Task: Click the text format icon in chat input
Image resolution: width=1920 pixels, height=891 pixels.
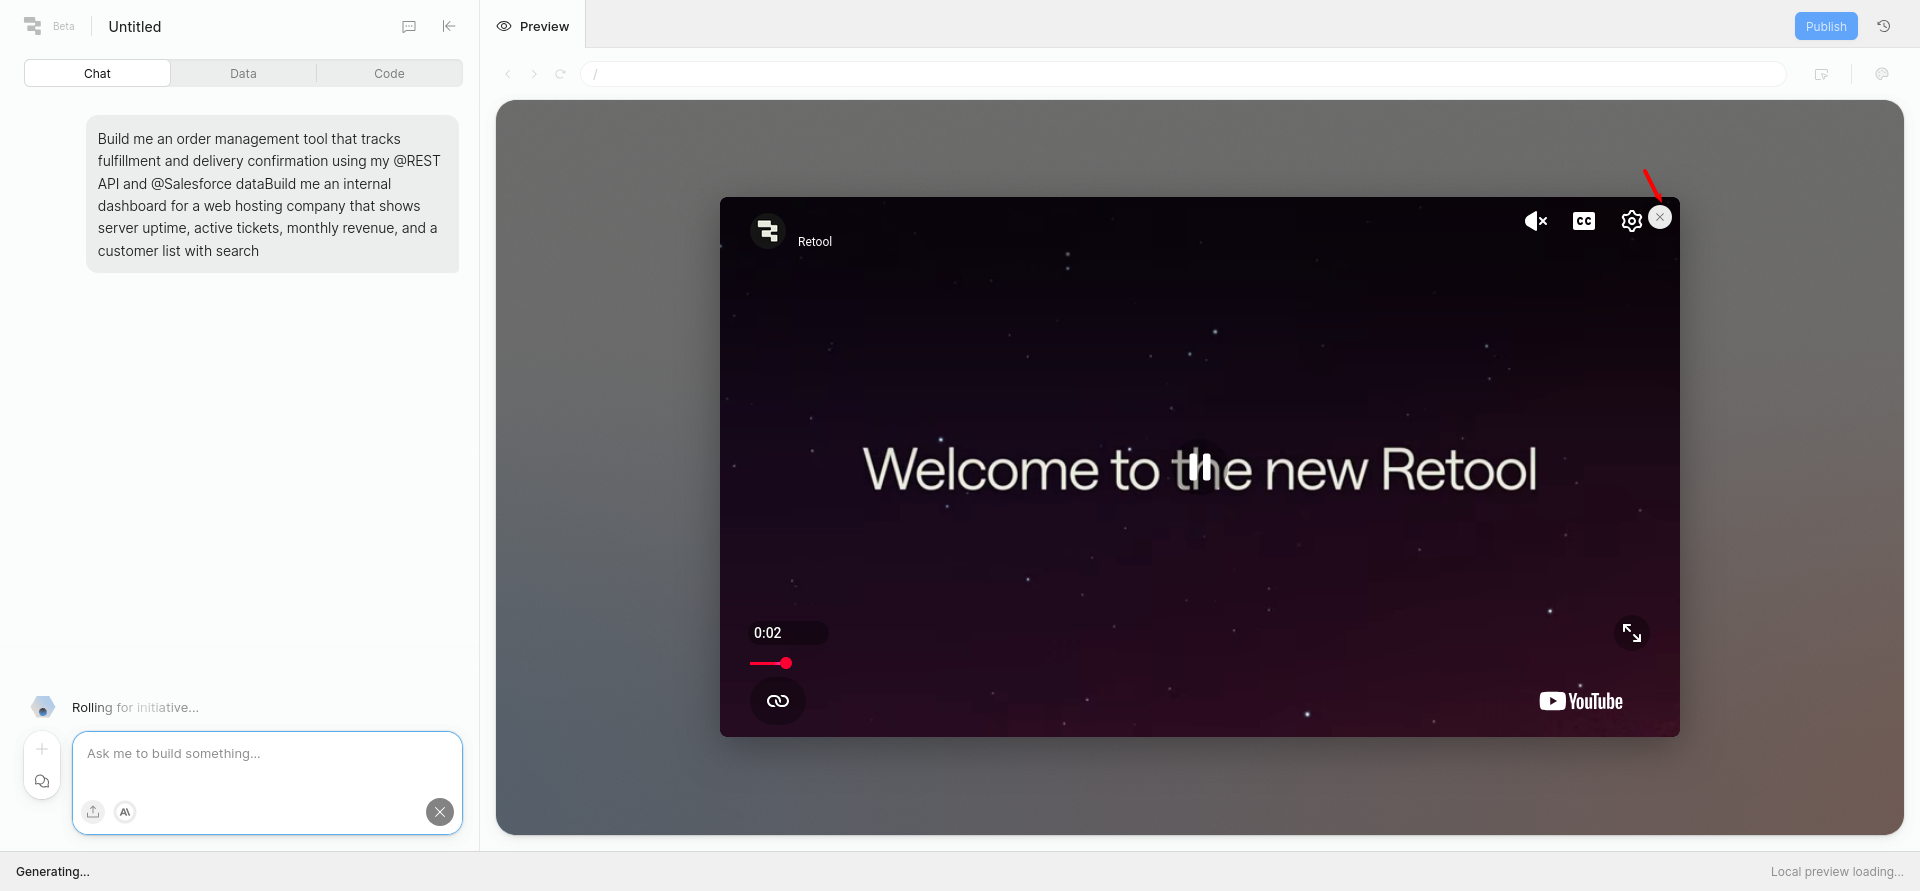Action: [x=125, y=812]
